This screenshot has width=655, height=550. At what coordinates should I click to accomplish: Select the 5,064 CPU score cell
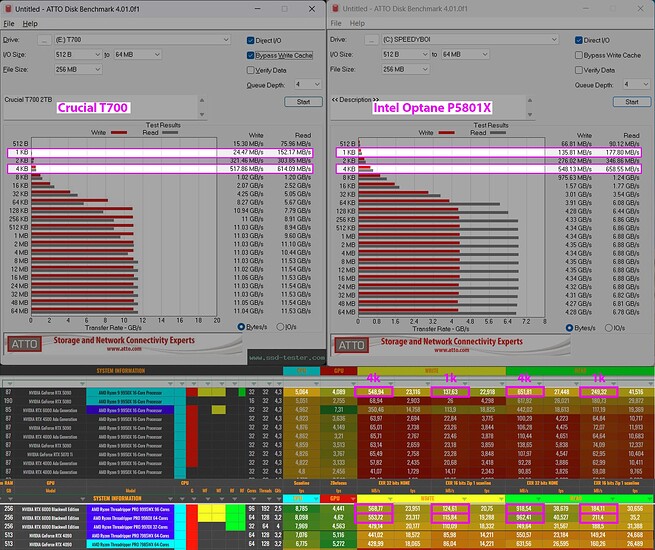302,392
